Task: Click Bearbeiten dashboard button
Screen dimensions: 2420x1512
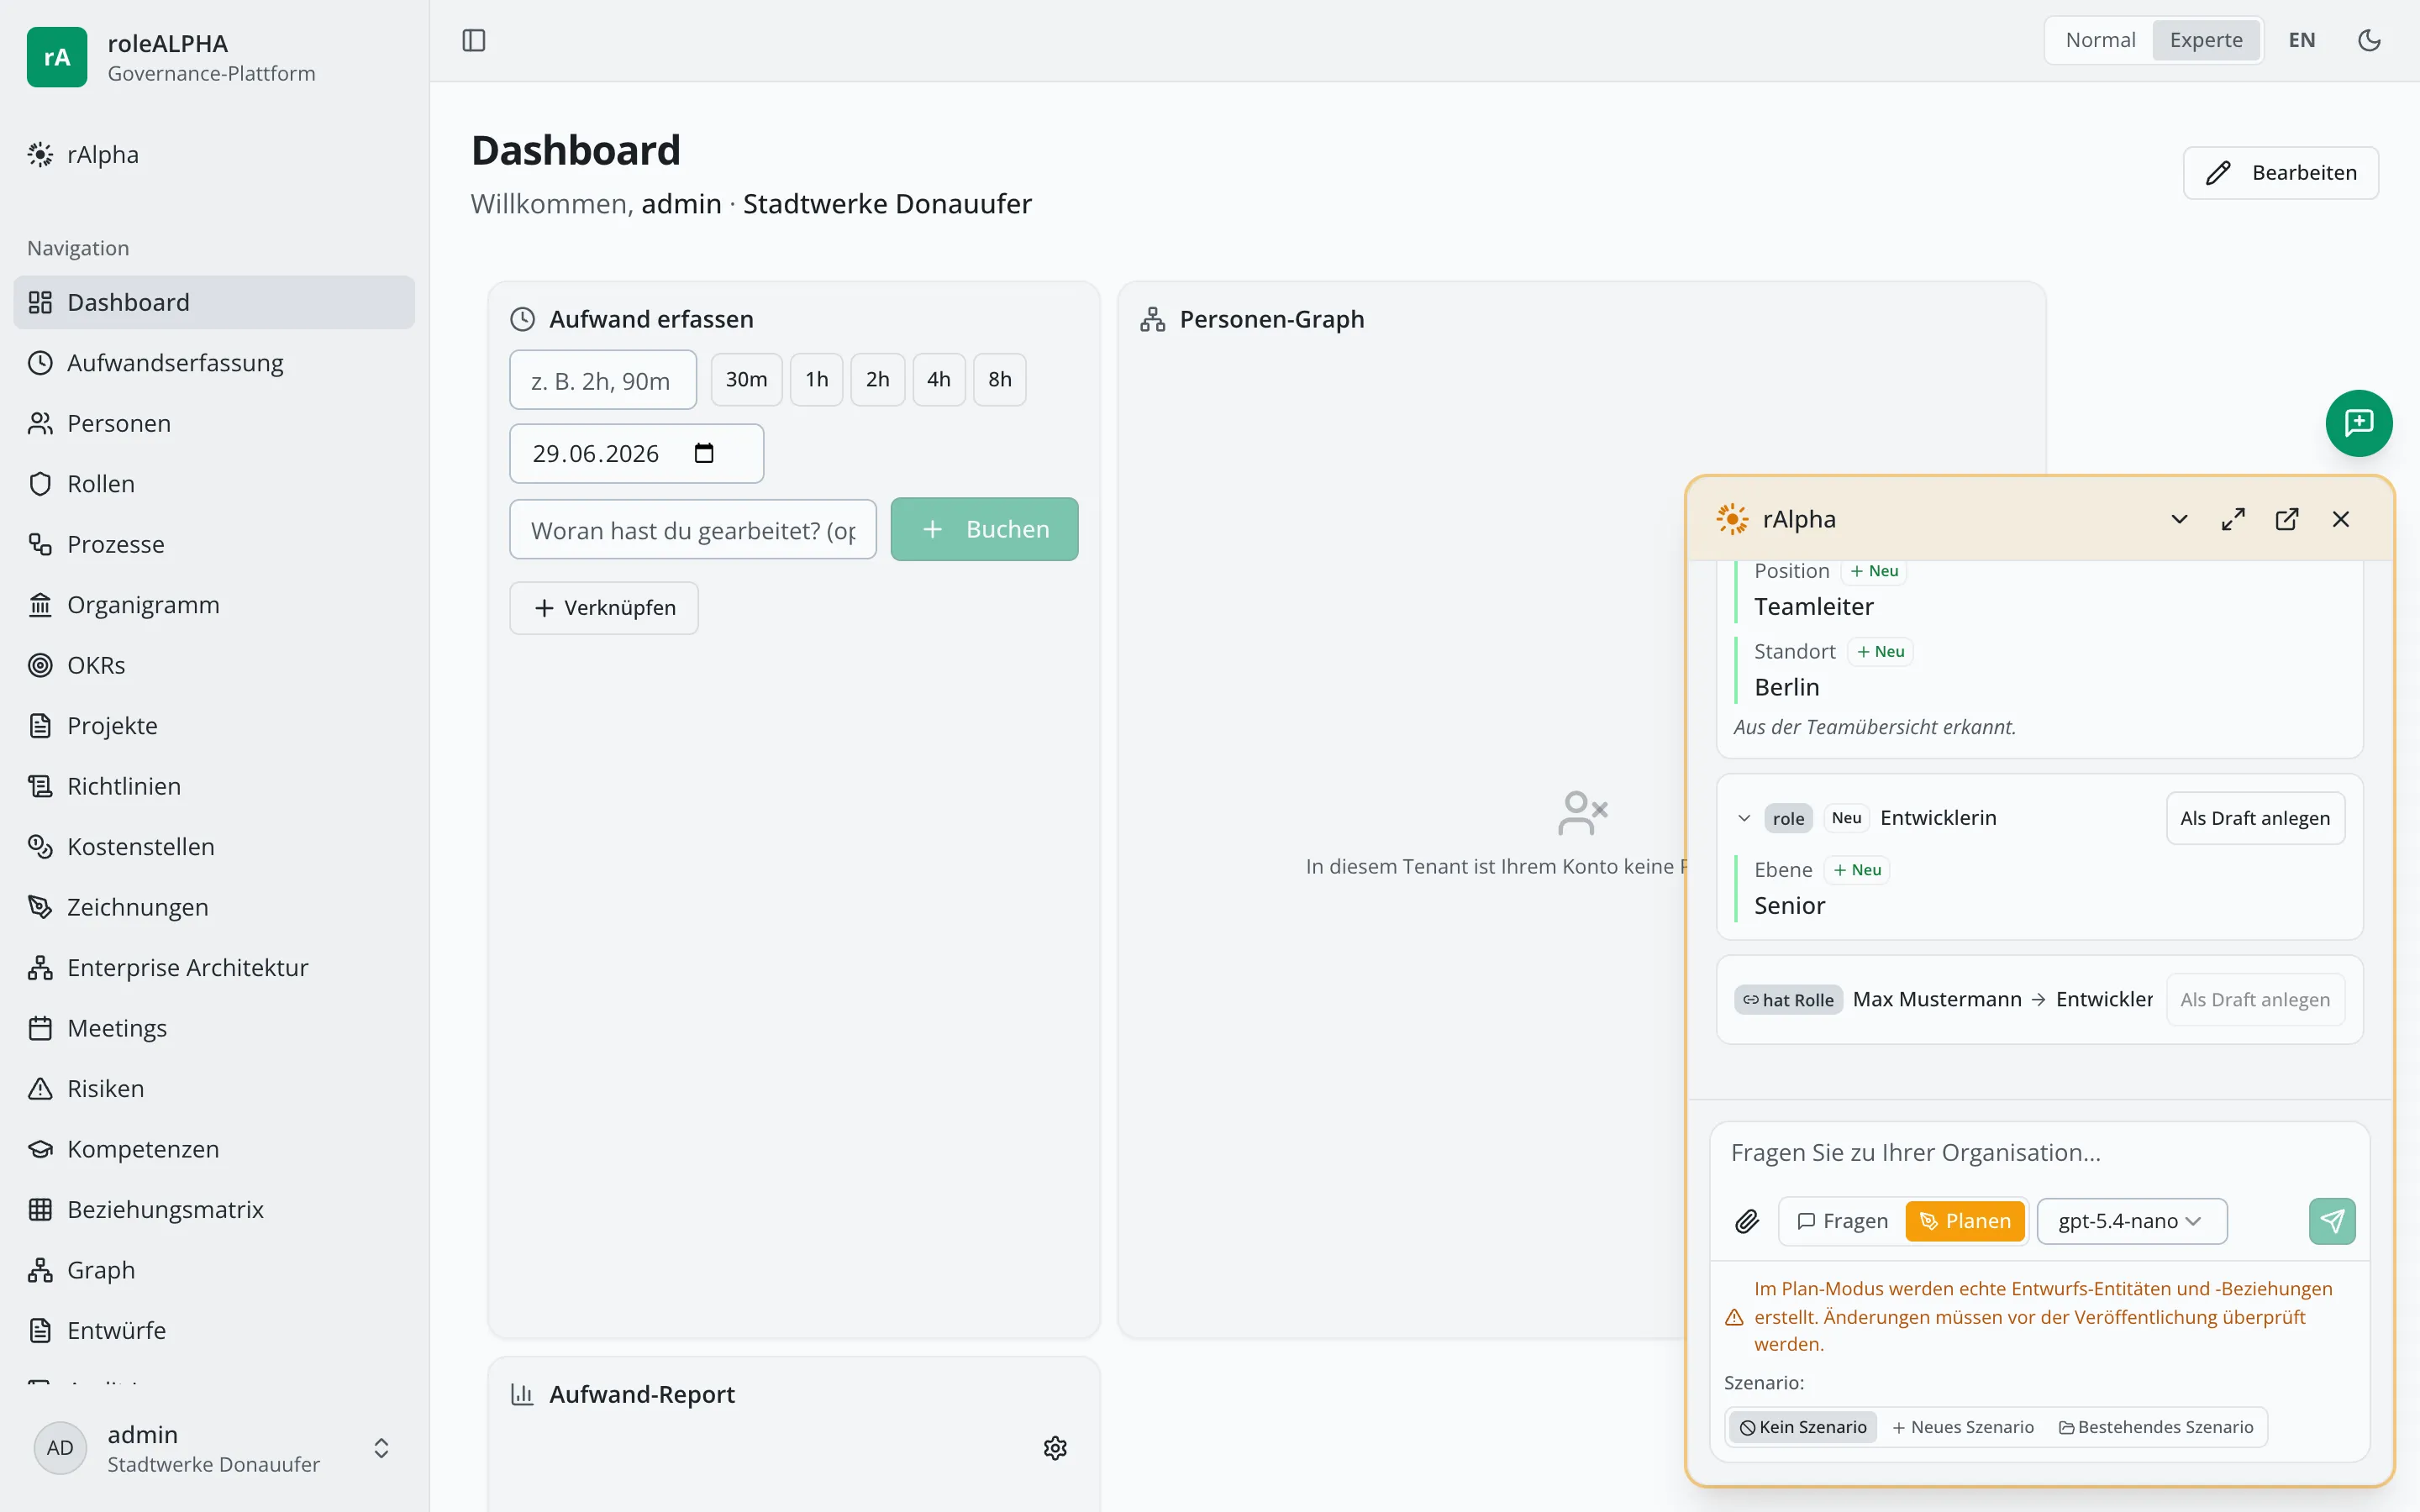Action: point(2280,173)
